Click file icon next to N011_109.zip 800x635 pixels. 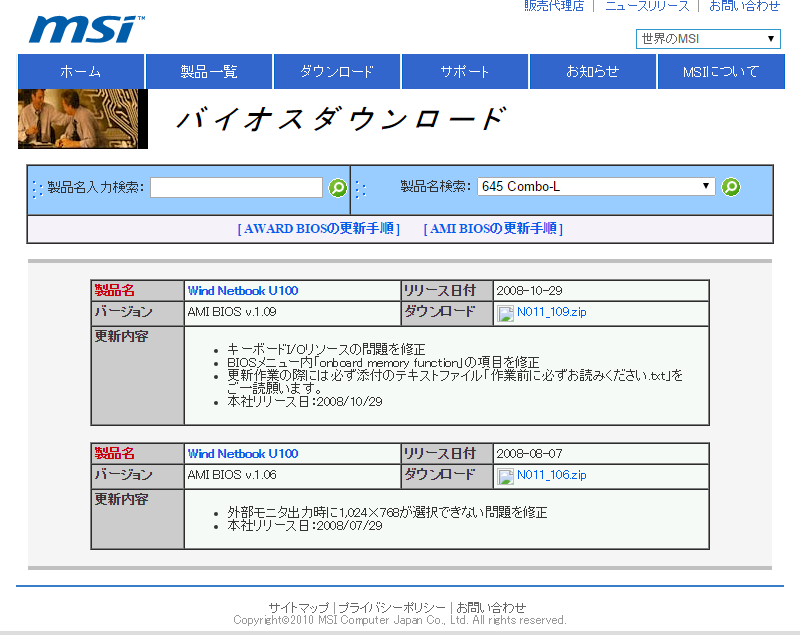(505, 313)
